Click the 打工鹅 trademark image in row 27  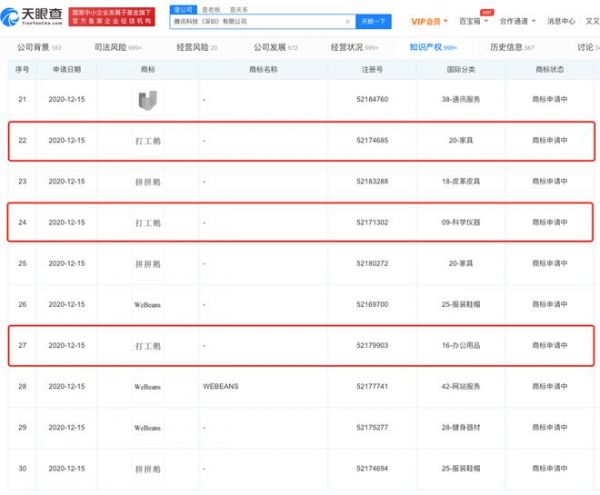coord(147,345)
